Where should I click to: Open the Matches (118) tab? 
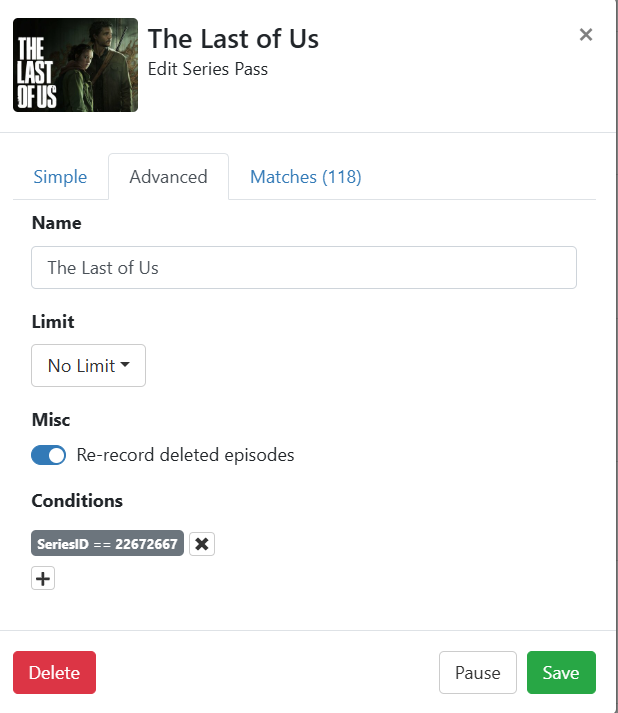[x=305, y=177]
